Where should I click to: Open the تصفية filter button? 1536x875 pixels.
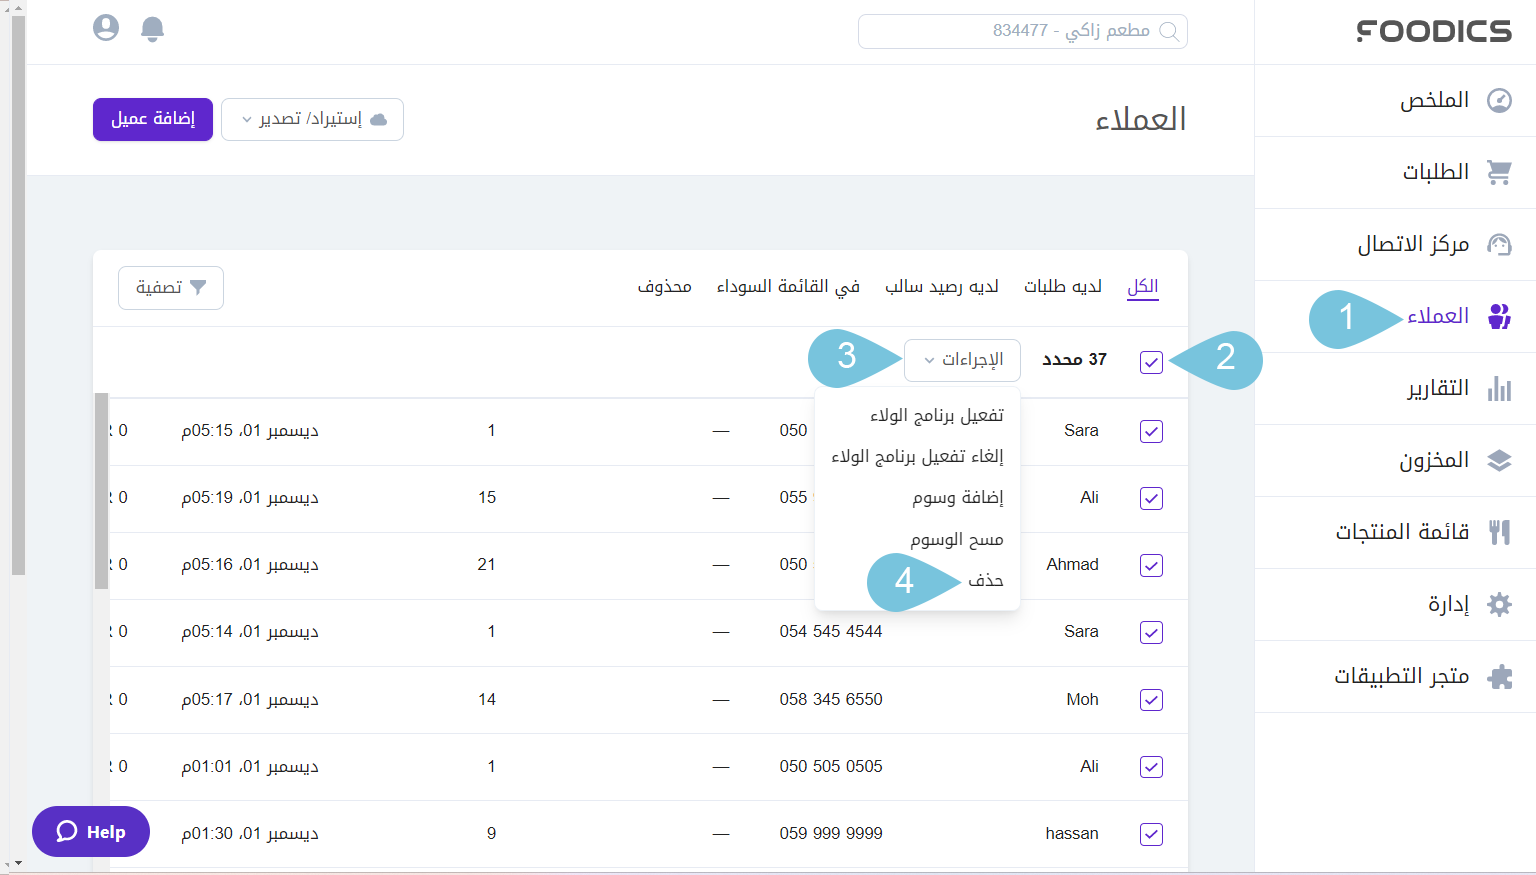(x=171, y=288)
